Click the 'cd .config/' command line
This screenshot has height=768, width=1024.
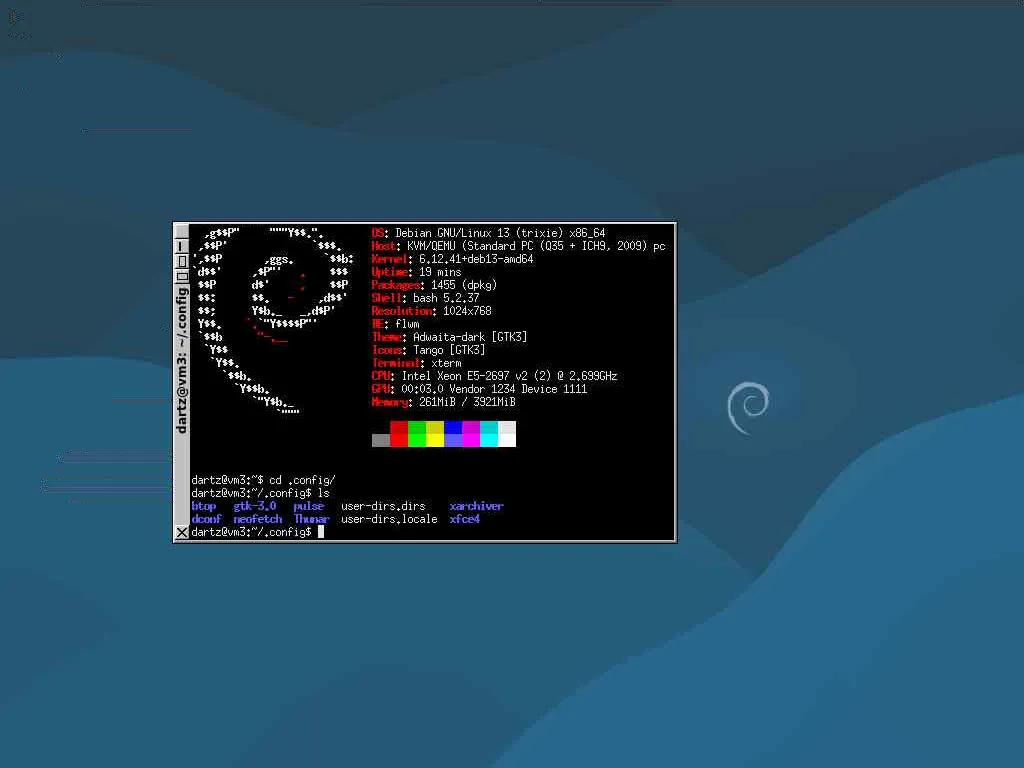coord(302,480)
